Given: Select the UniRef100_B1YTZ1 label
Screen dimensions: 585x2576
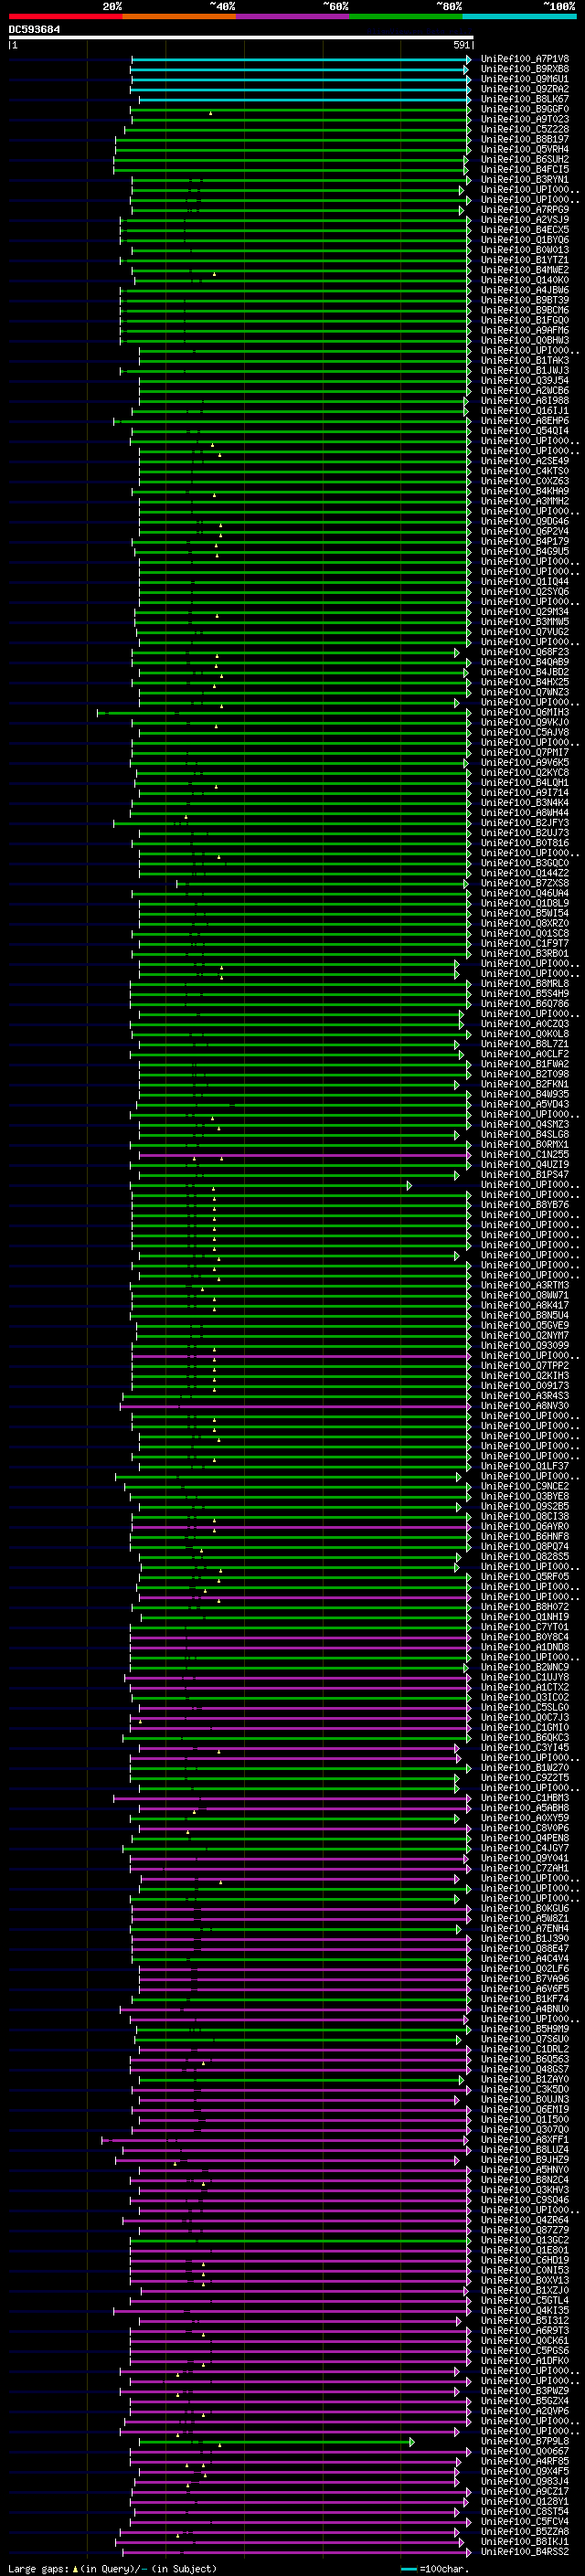Looking at the screenshot, I should (525, 260).
